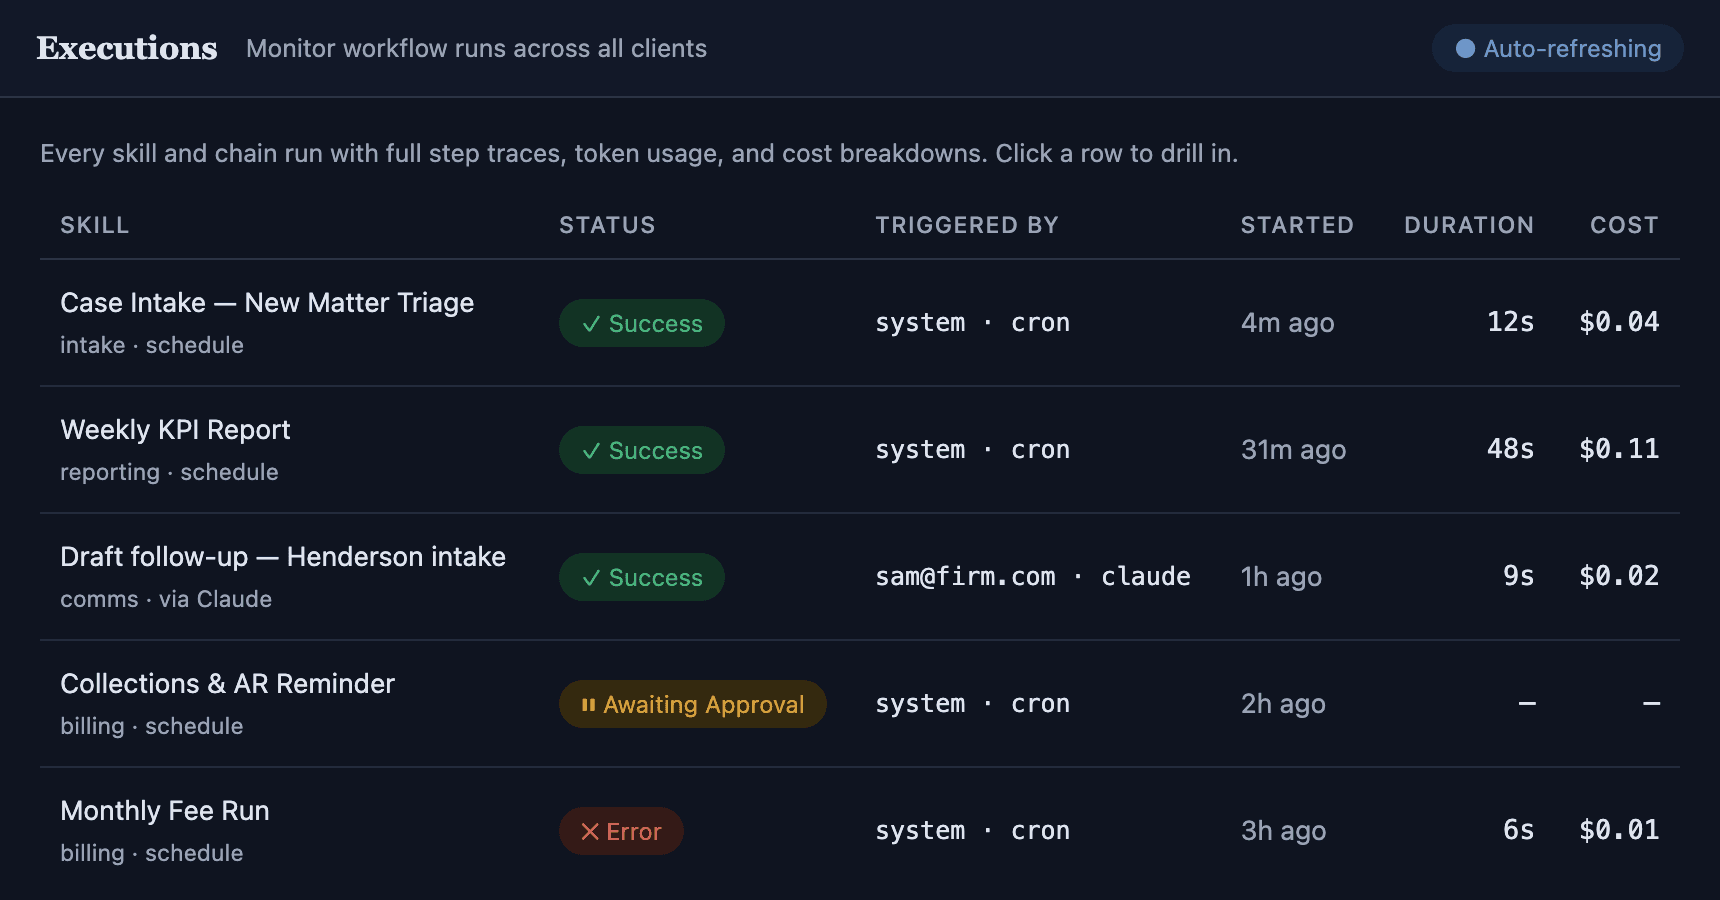
Task: Click the '1h ago' started time
Action: click(x=1281, y=577)
